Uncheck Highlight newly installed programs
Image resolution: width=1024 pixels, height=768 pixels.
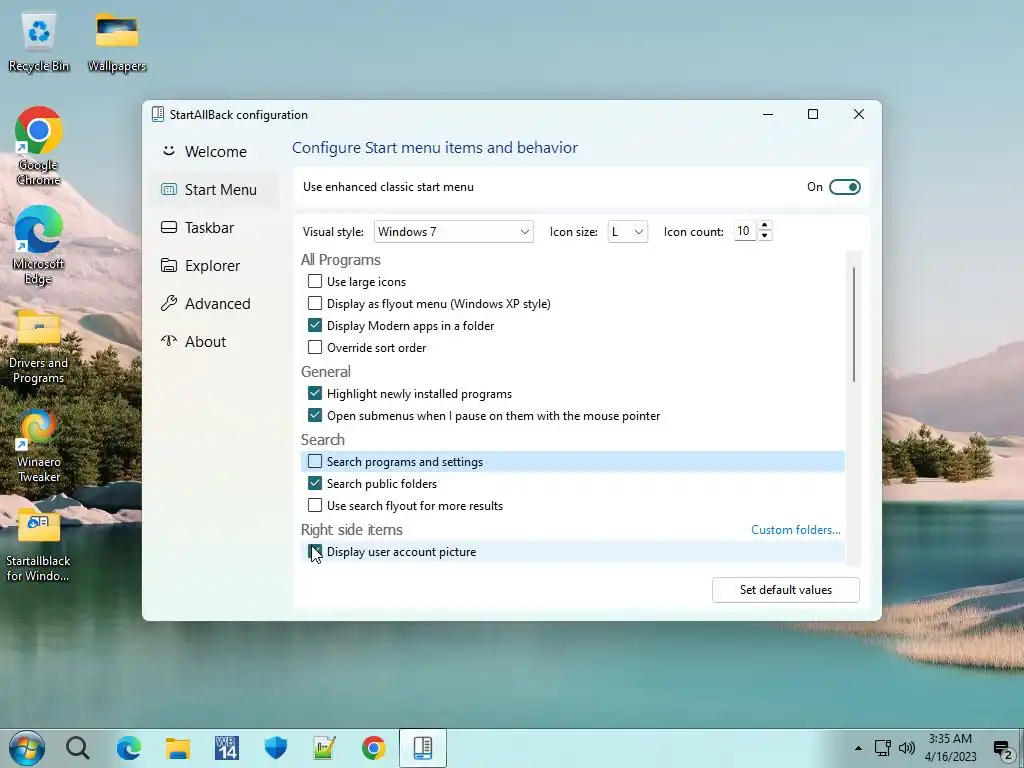coord(315,393)
